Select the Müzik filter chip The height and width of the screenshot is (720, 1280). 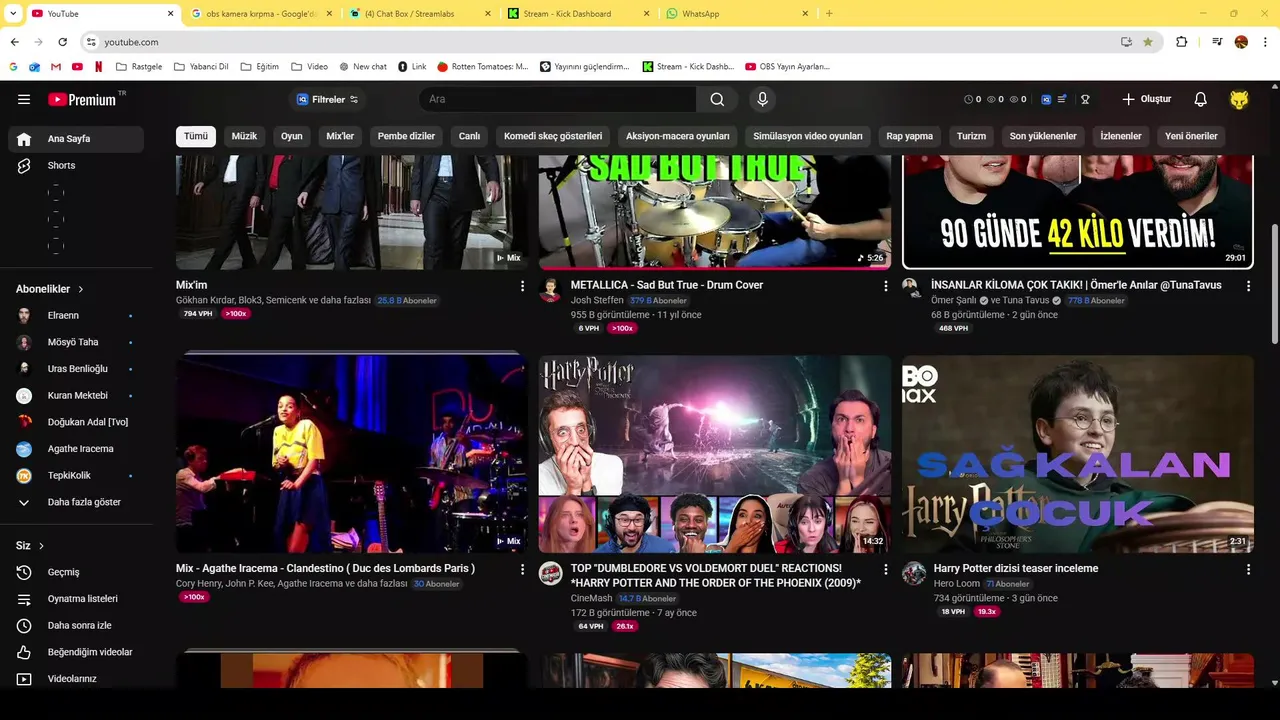tap(244, 136)
